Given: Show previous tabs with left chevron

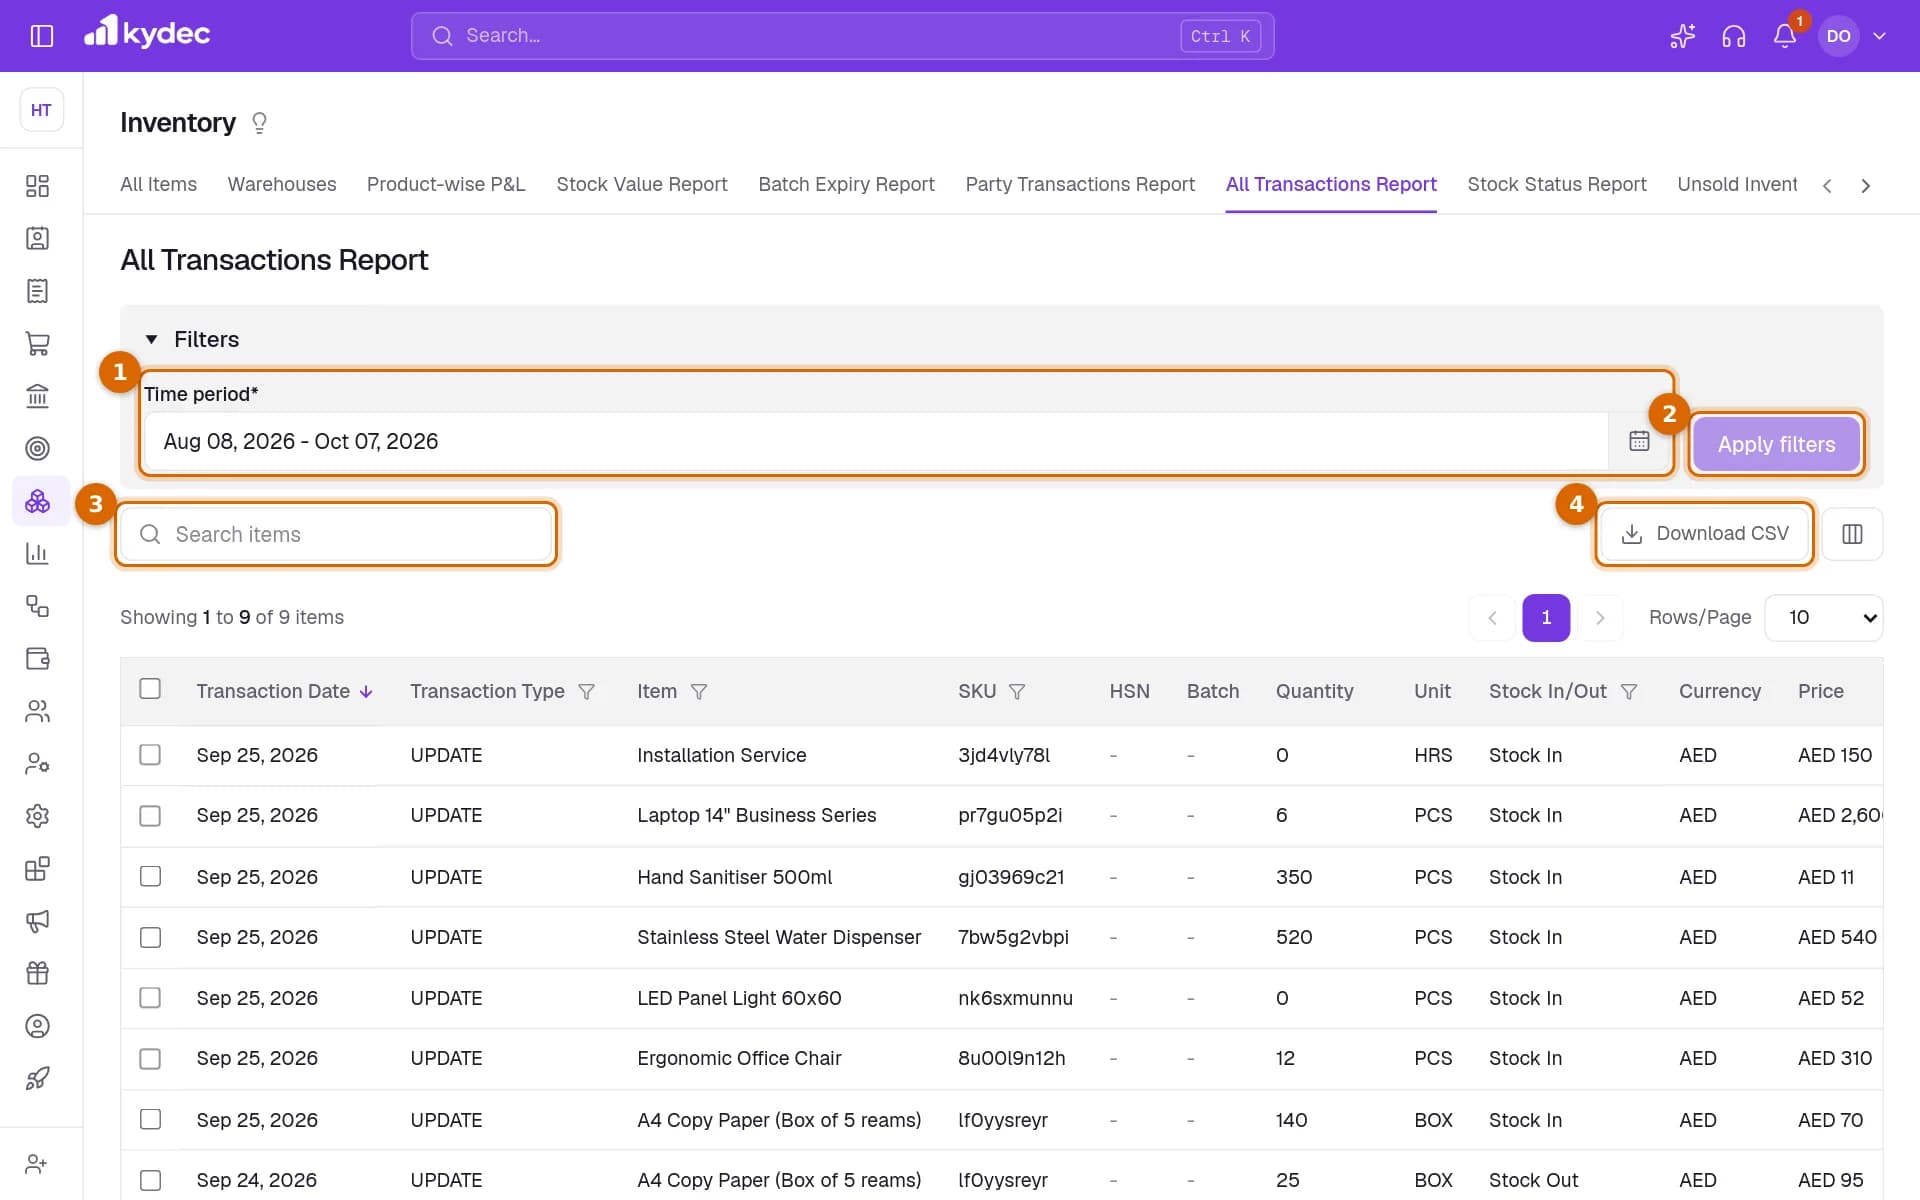Looking at the screenshot, I should tap(1827, 186).
